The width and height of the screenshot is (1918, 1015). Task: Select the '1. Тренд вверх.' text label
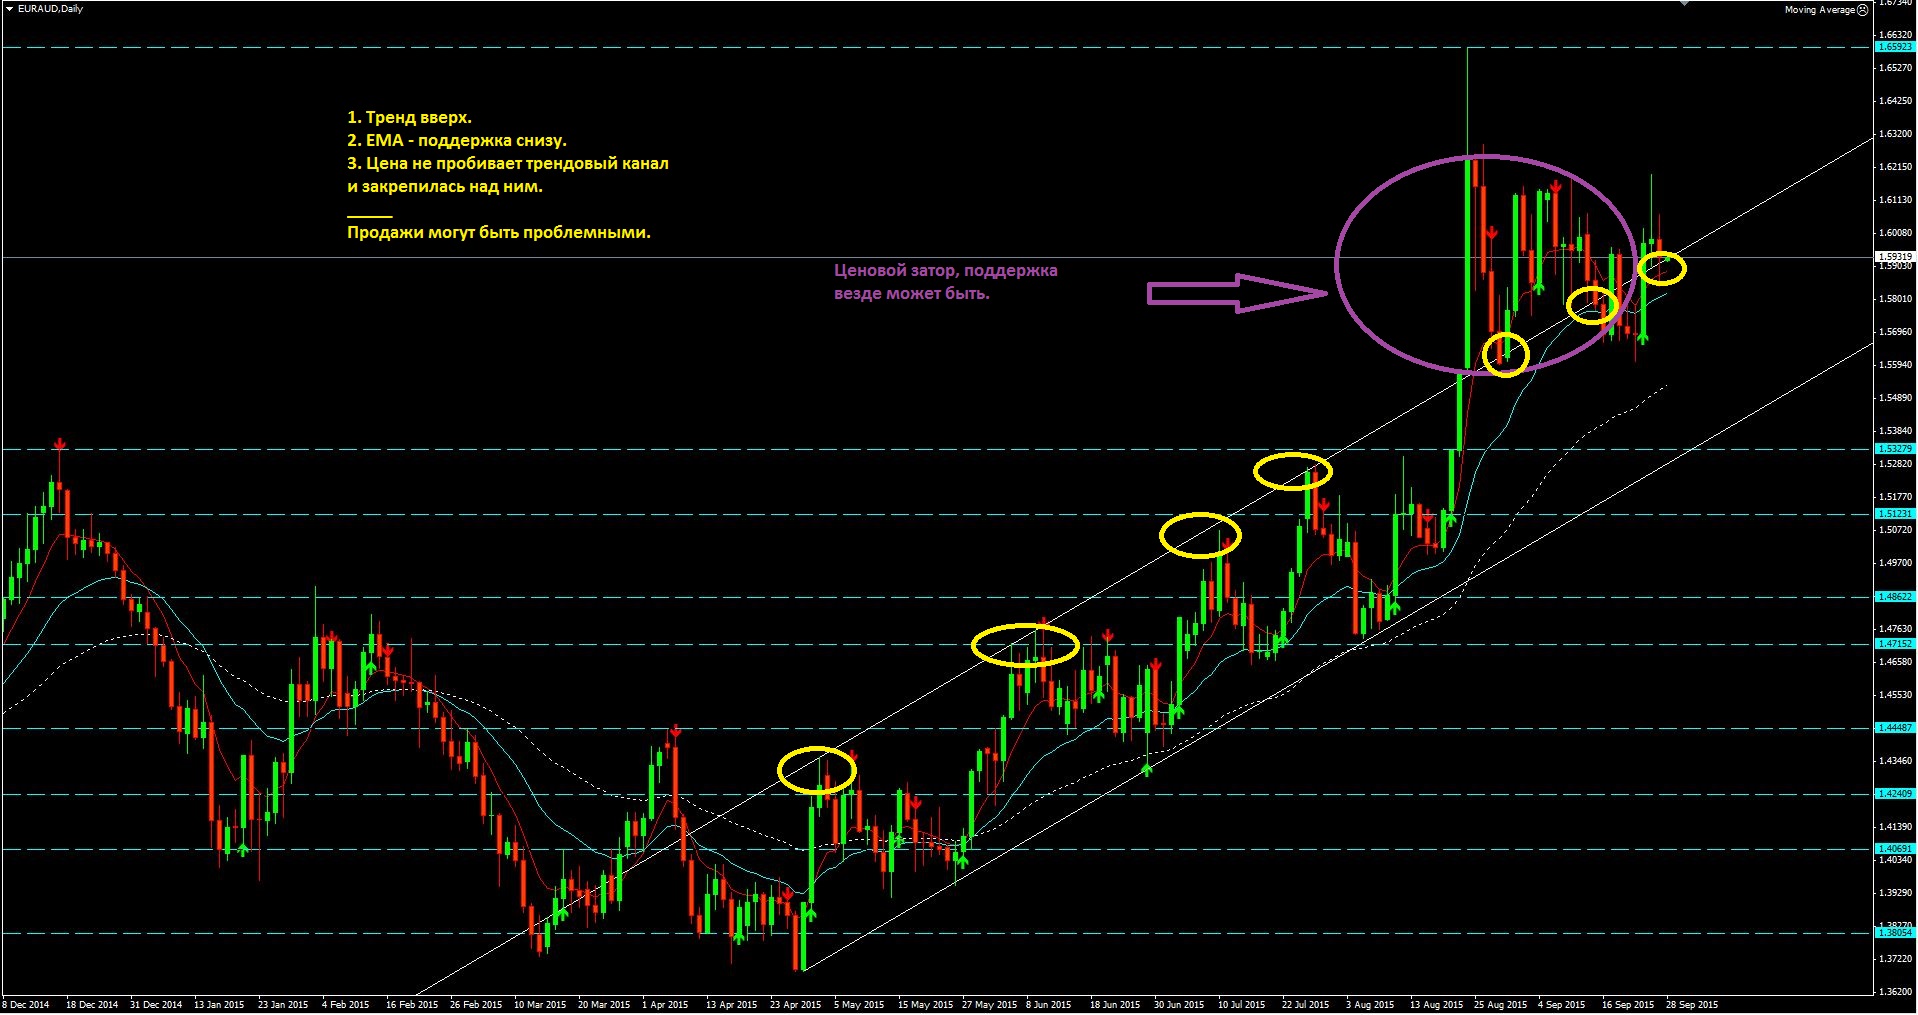pyautogui.click(x=409, y=118)
